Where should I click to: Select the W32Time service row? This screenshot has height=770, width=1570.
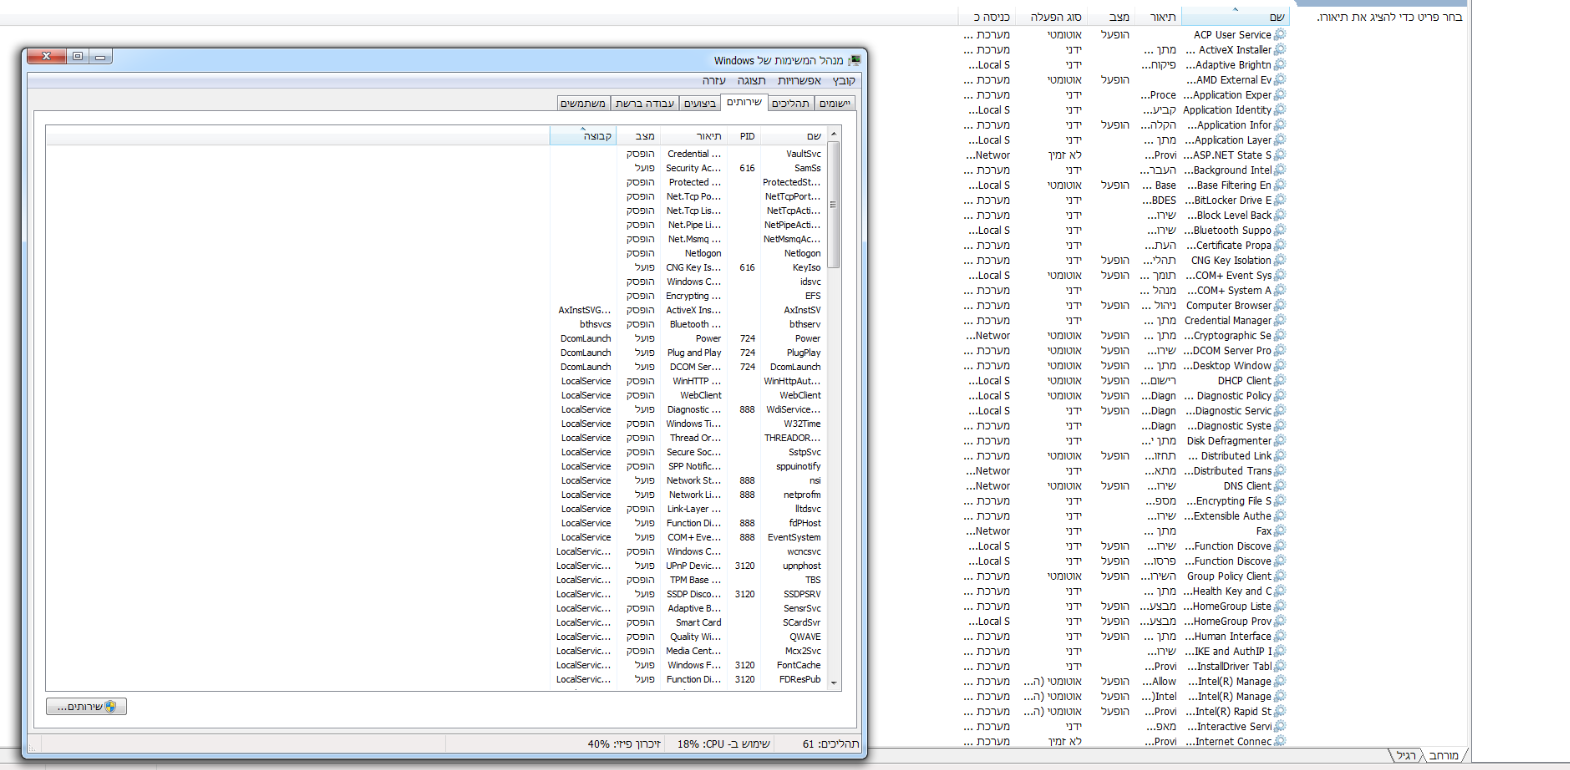(x=436, y=423)
